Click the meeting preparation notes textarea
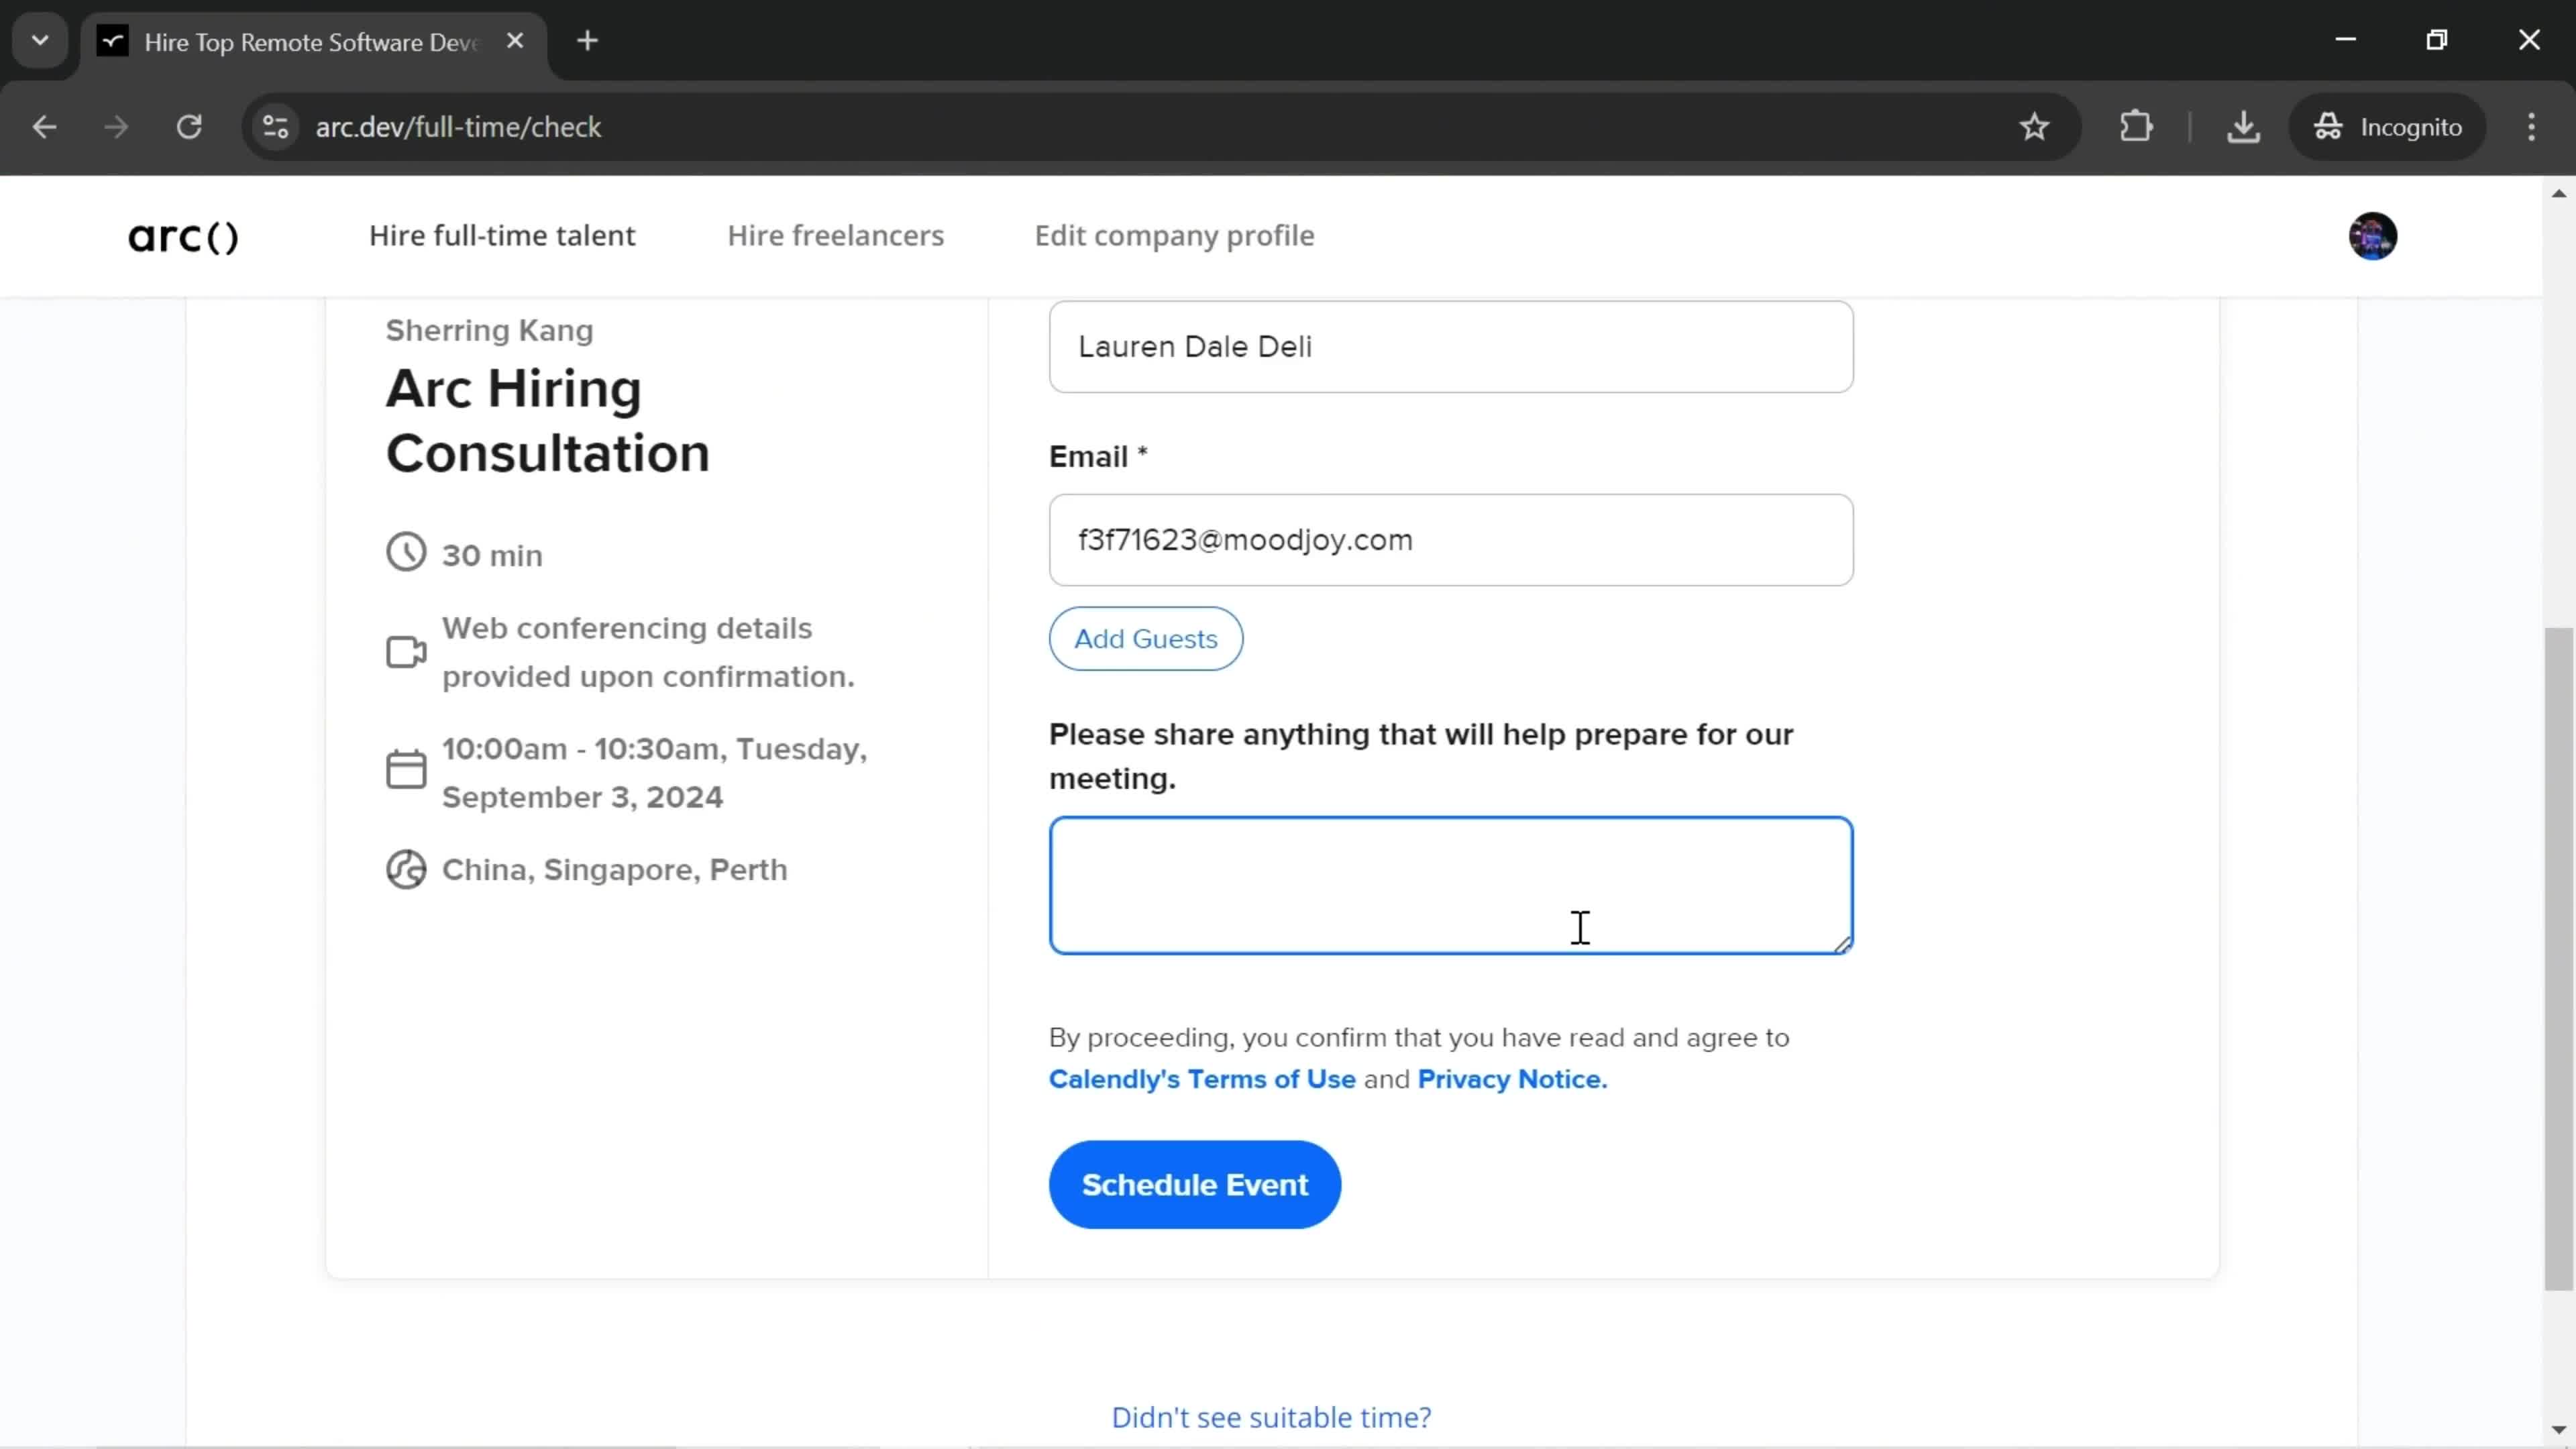Viewport: 2576px width, 1449px height. pos(1450,885)
